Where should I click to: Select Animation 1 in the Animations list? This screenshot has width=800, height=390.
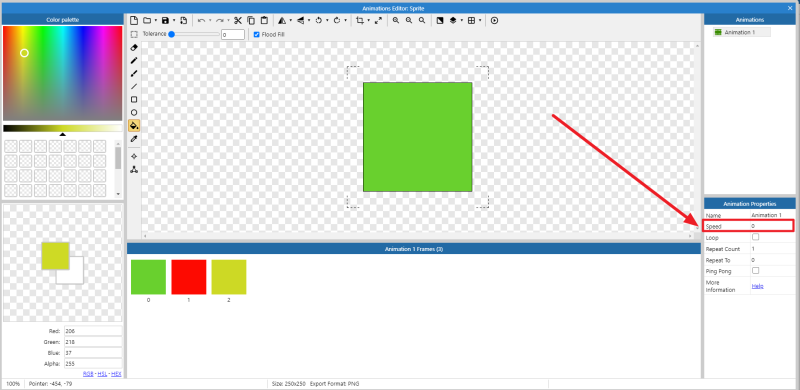pyautogui.click(x=742, y=32)
